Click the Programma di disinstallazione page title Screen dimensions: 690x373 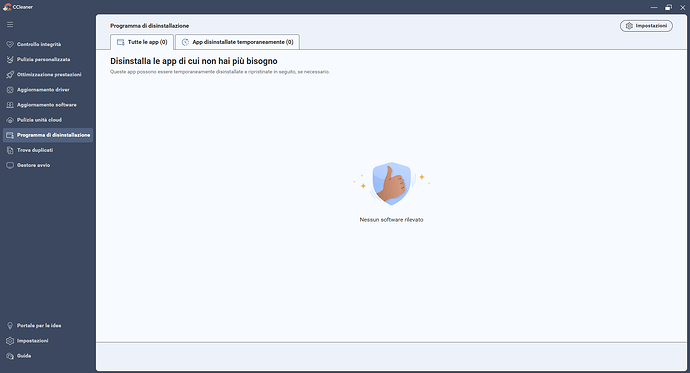pos(150,26)
